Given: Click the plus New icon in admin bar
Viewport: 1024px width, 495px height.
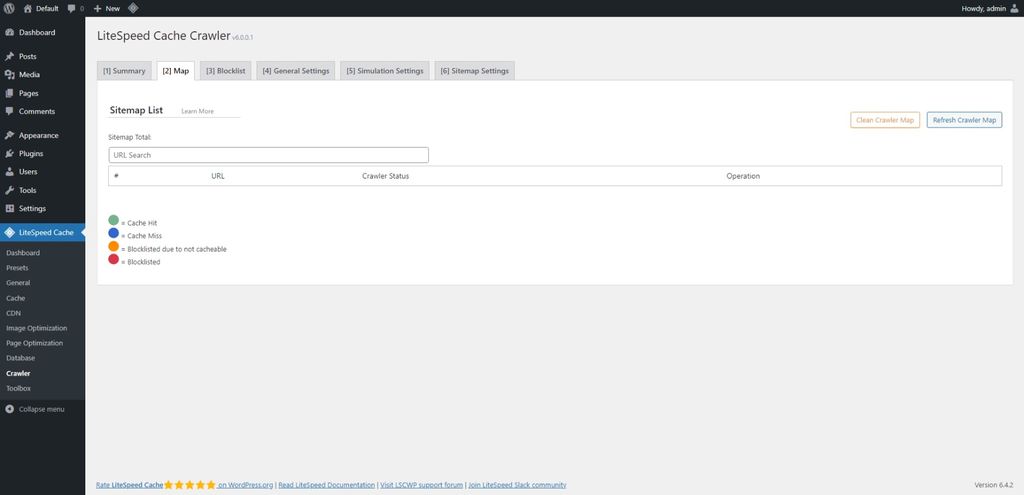Looking at the screenshot, I should click(97, 8).
